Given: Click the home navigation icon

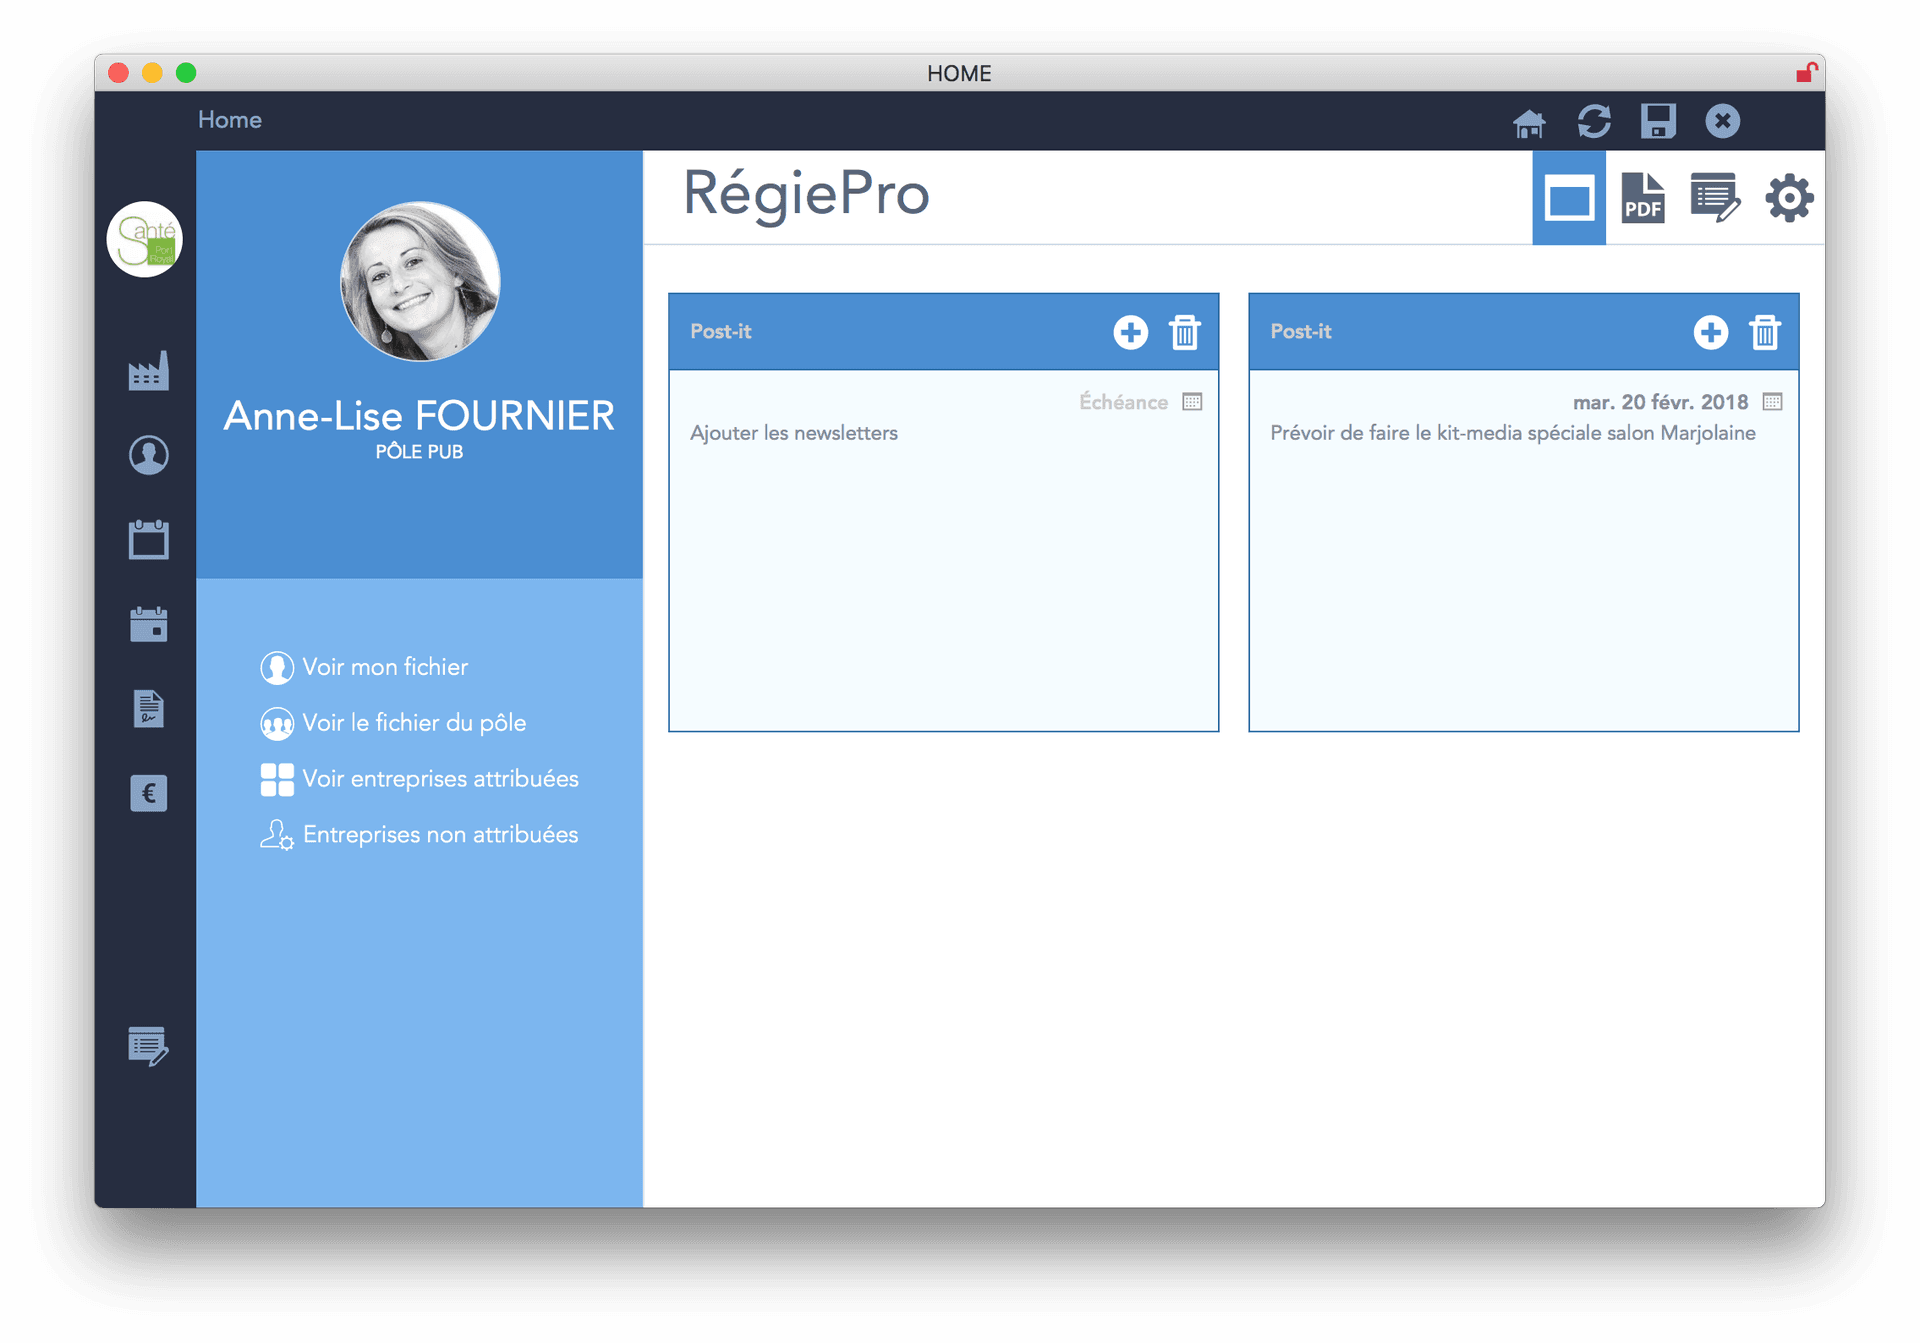Looking at the screenshot, I should (1532, 121).
